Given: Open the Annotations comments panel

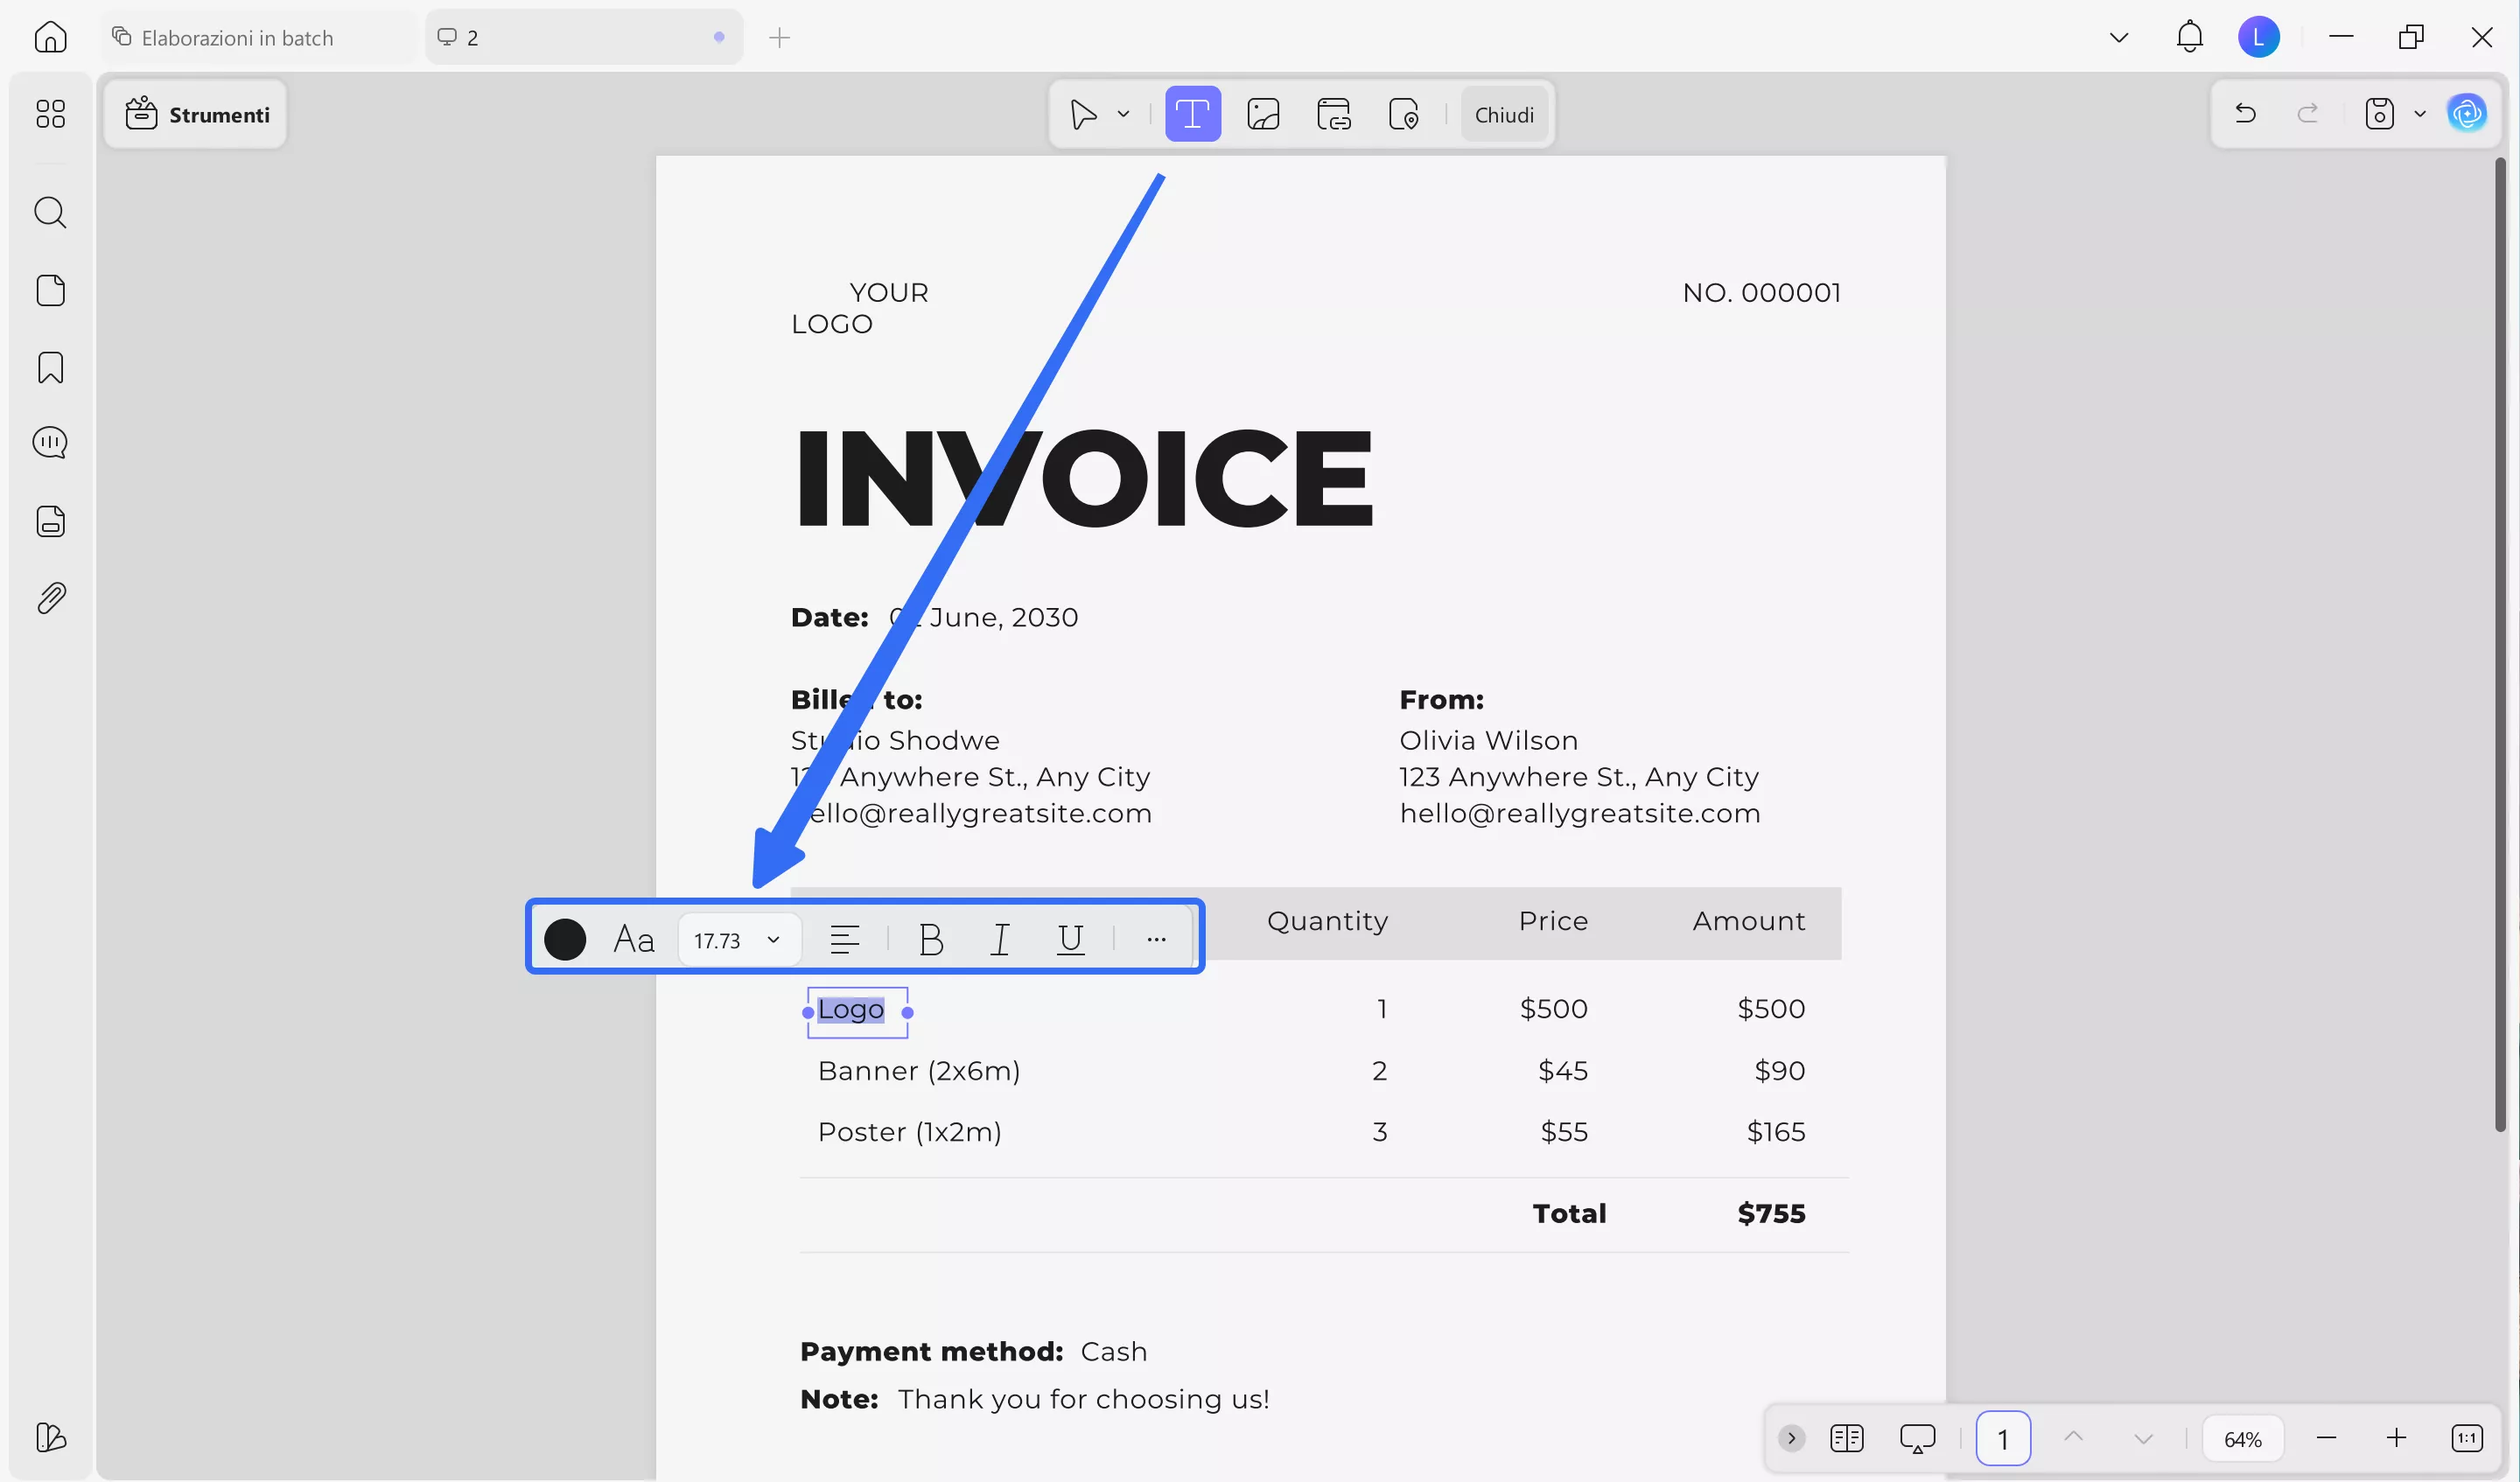Looking at the screenshot, I should [x=50, y=441].
